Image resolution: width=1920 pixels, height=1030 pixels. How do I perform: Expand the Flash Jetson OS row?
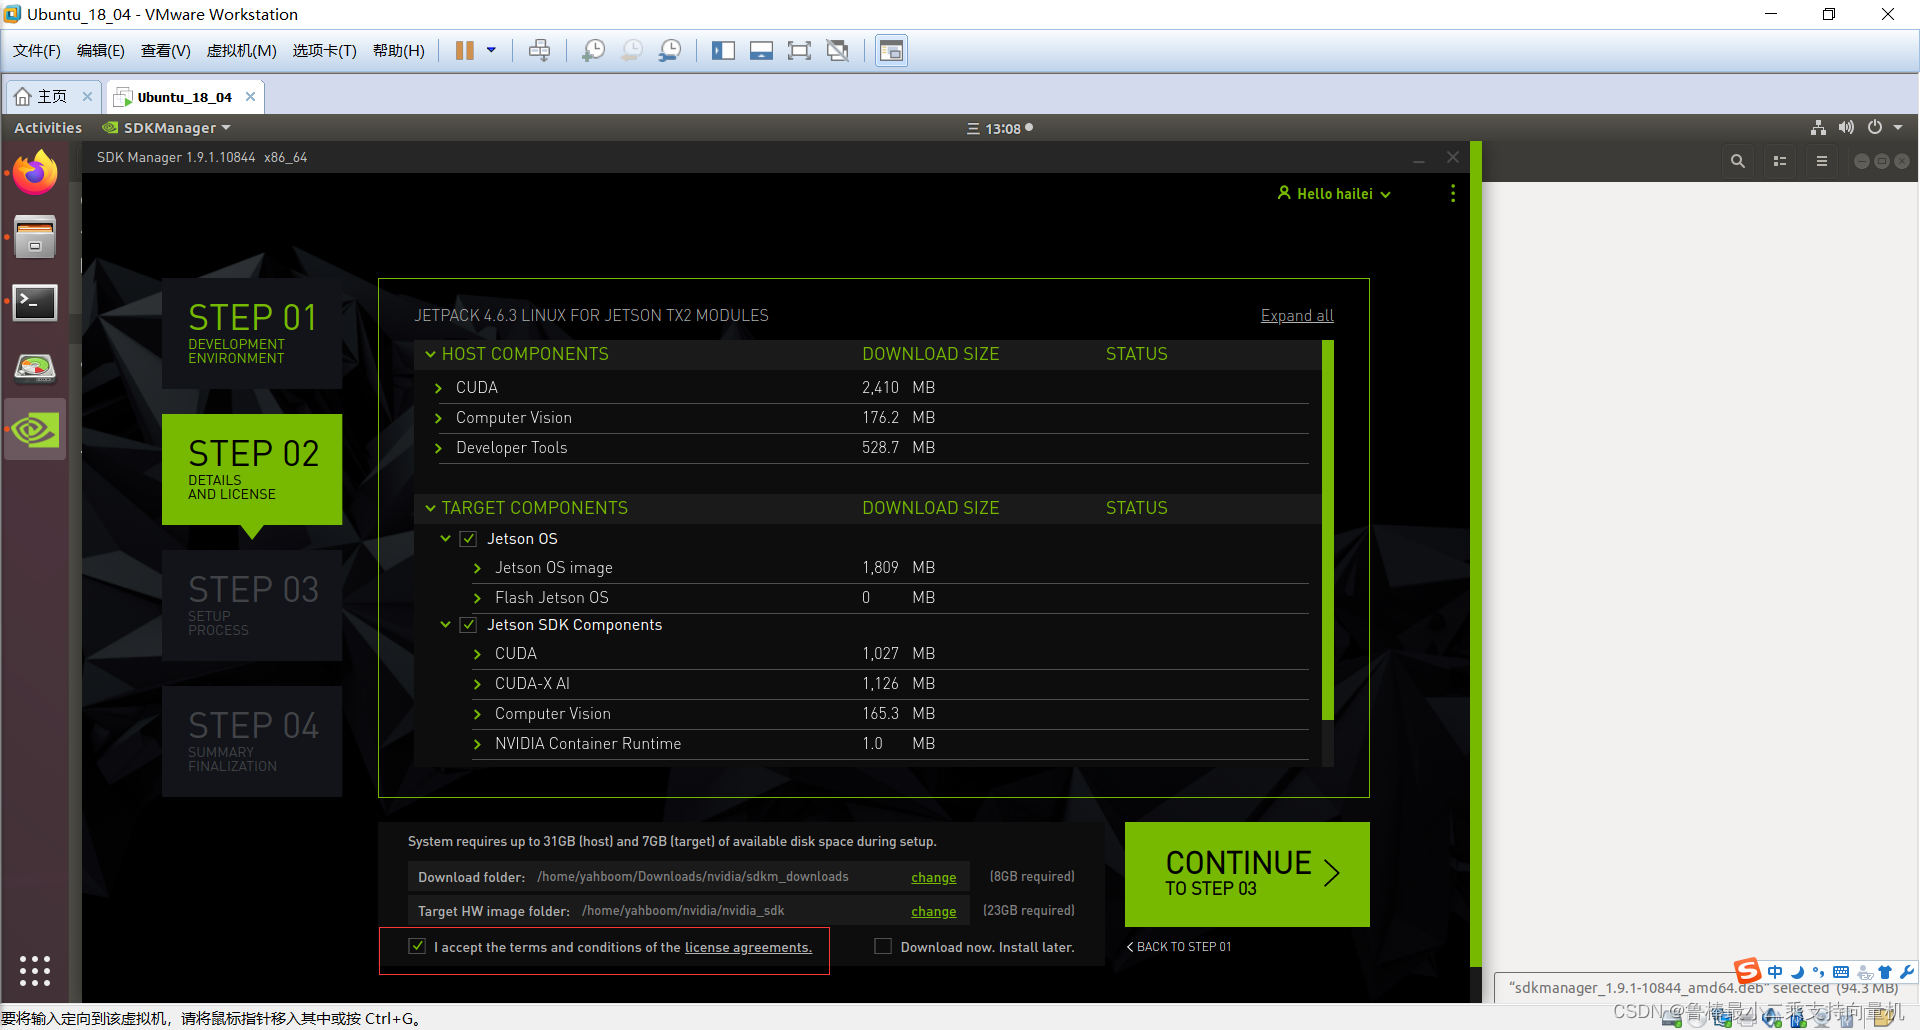[477, 598]
